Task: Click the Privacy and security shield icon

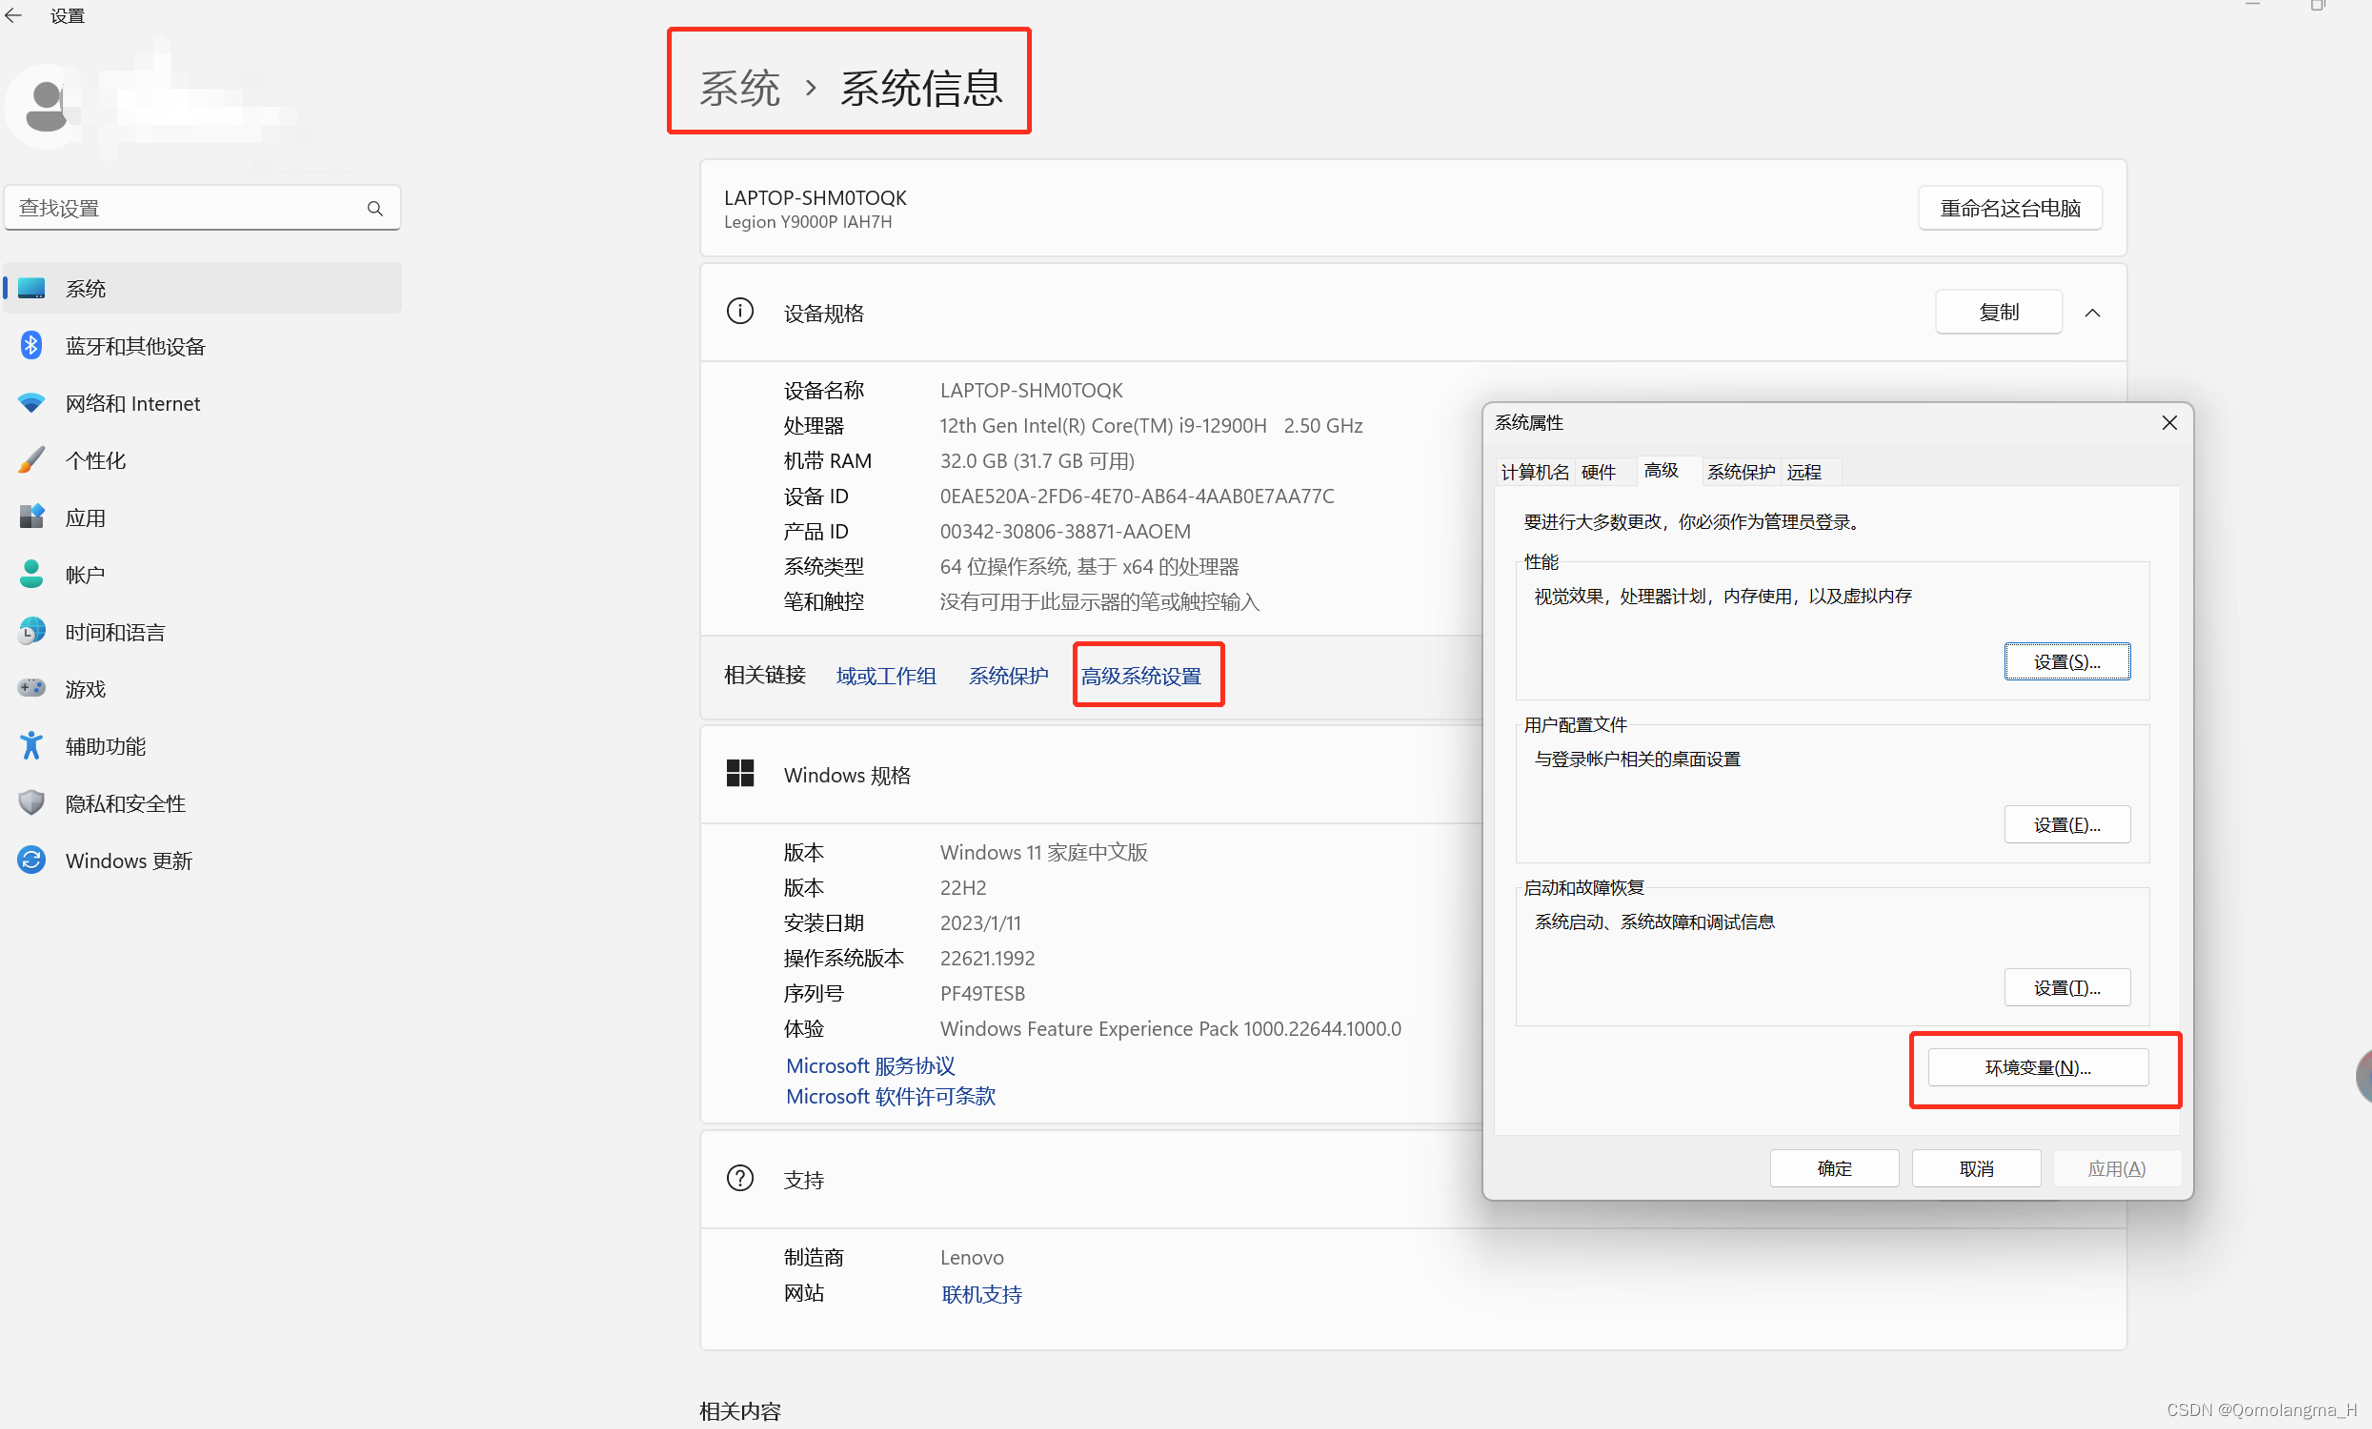Action: 31,802
